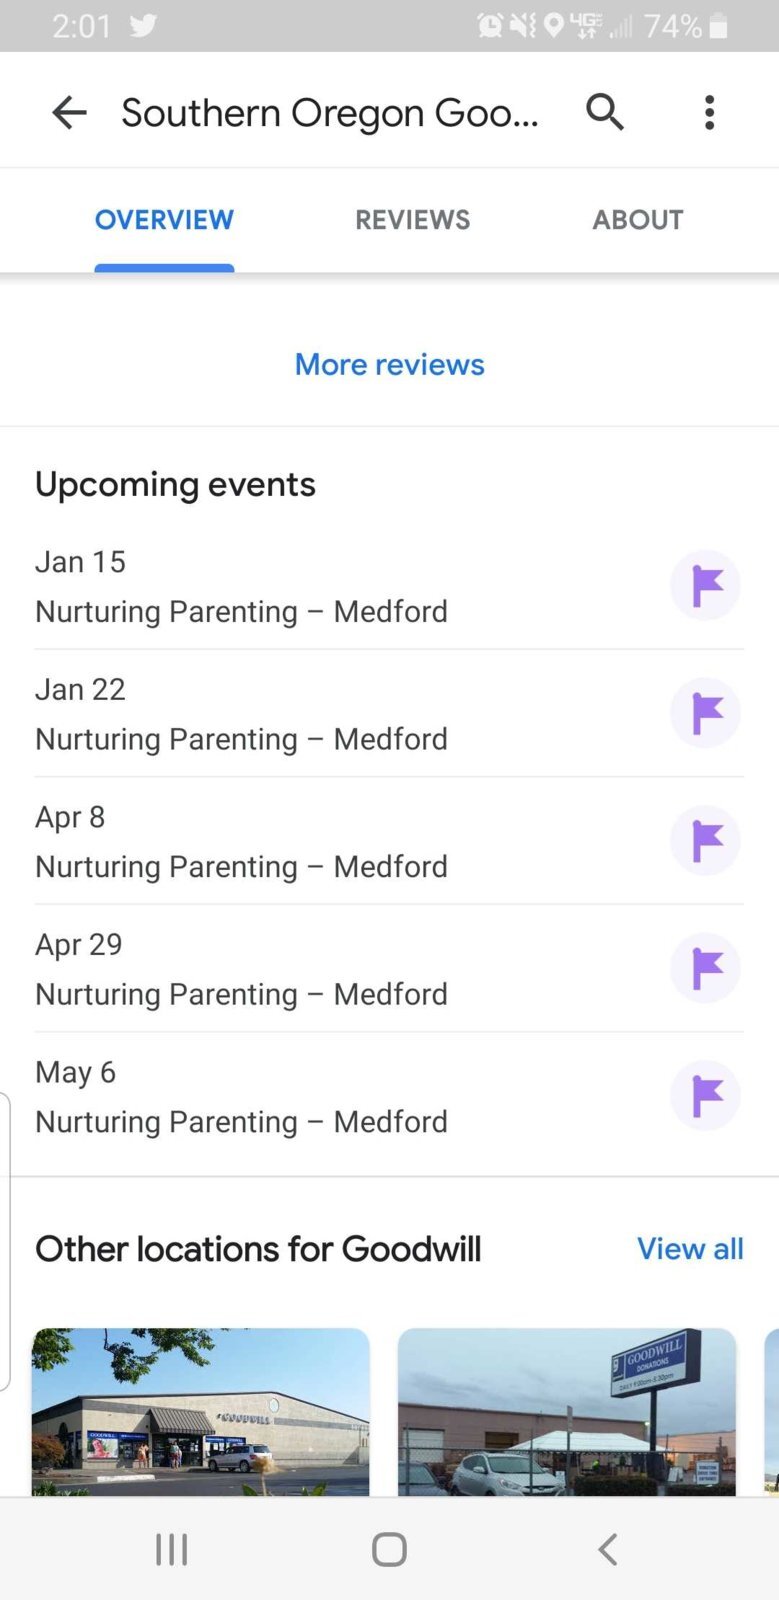779x1600 pixels.
Task: Open the More reviews link
Action: point(389,364)
